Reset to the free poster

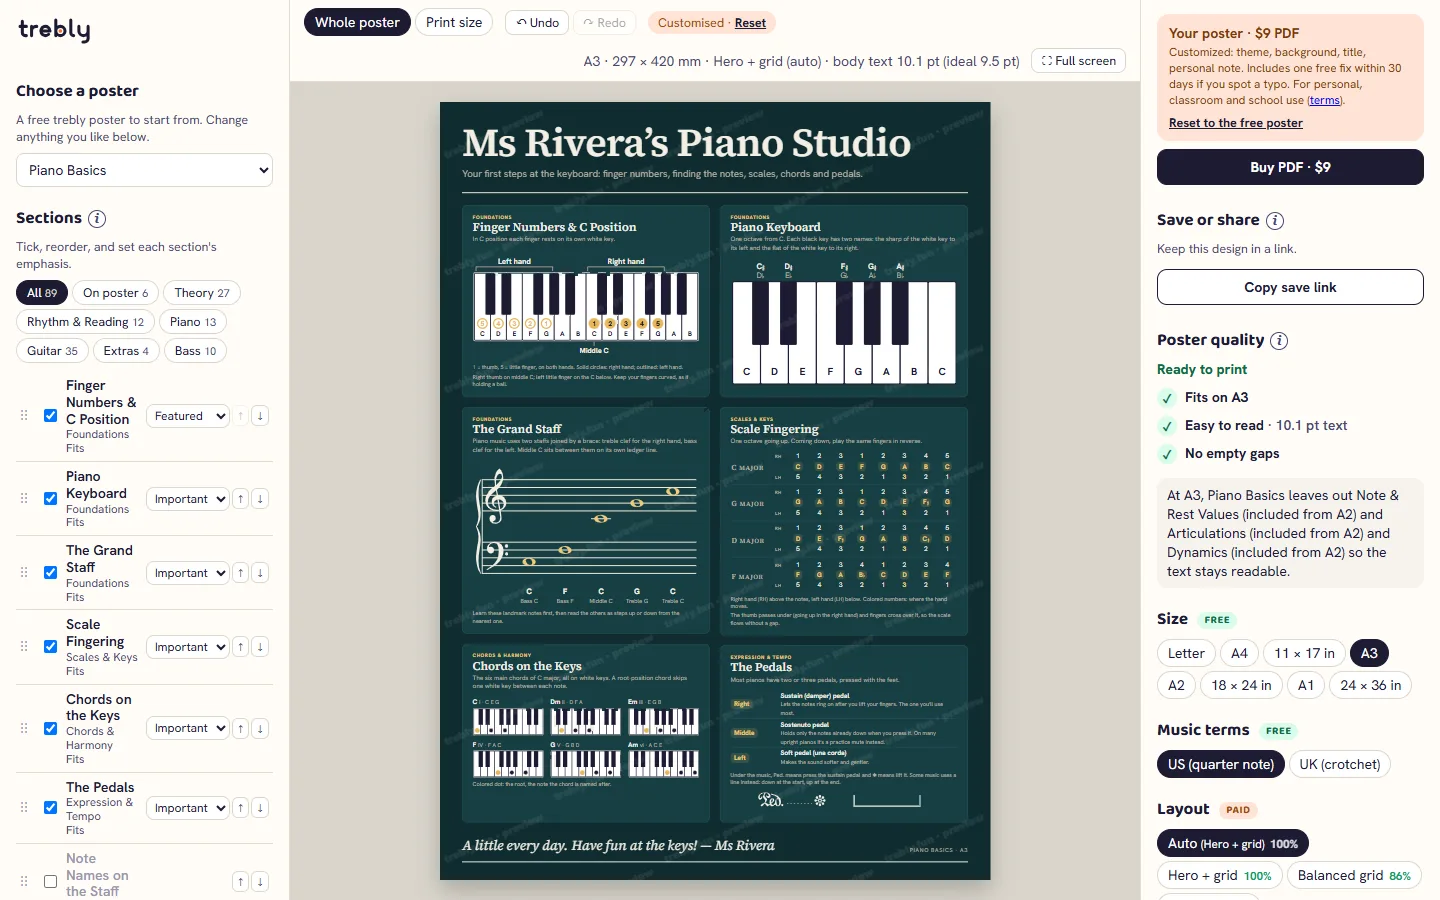click(1236, 123)
